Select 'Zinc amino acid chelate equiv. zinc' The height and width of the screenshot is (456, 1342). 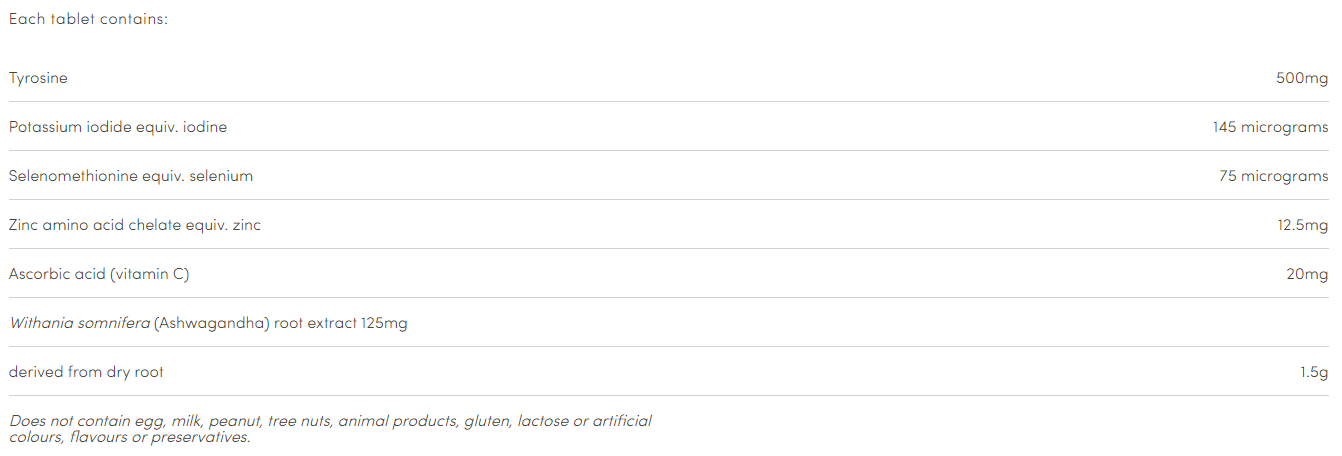coord(135,225)
